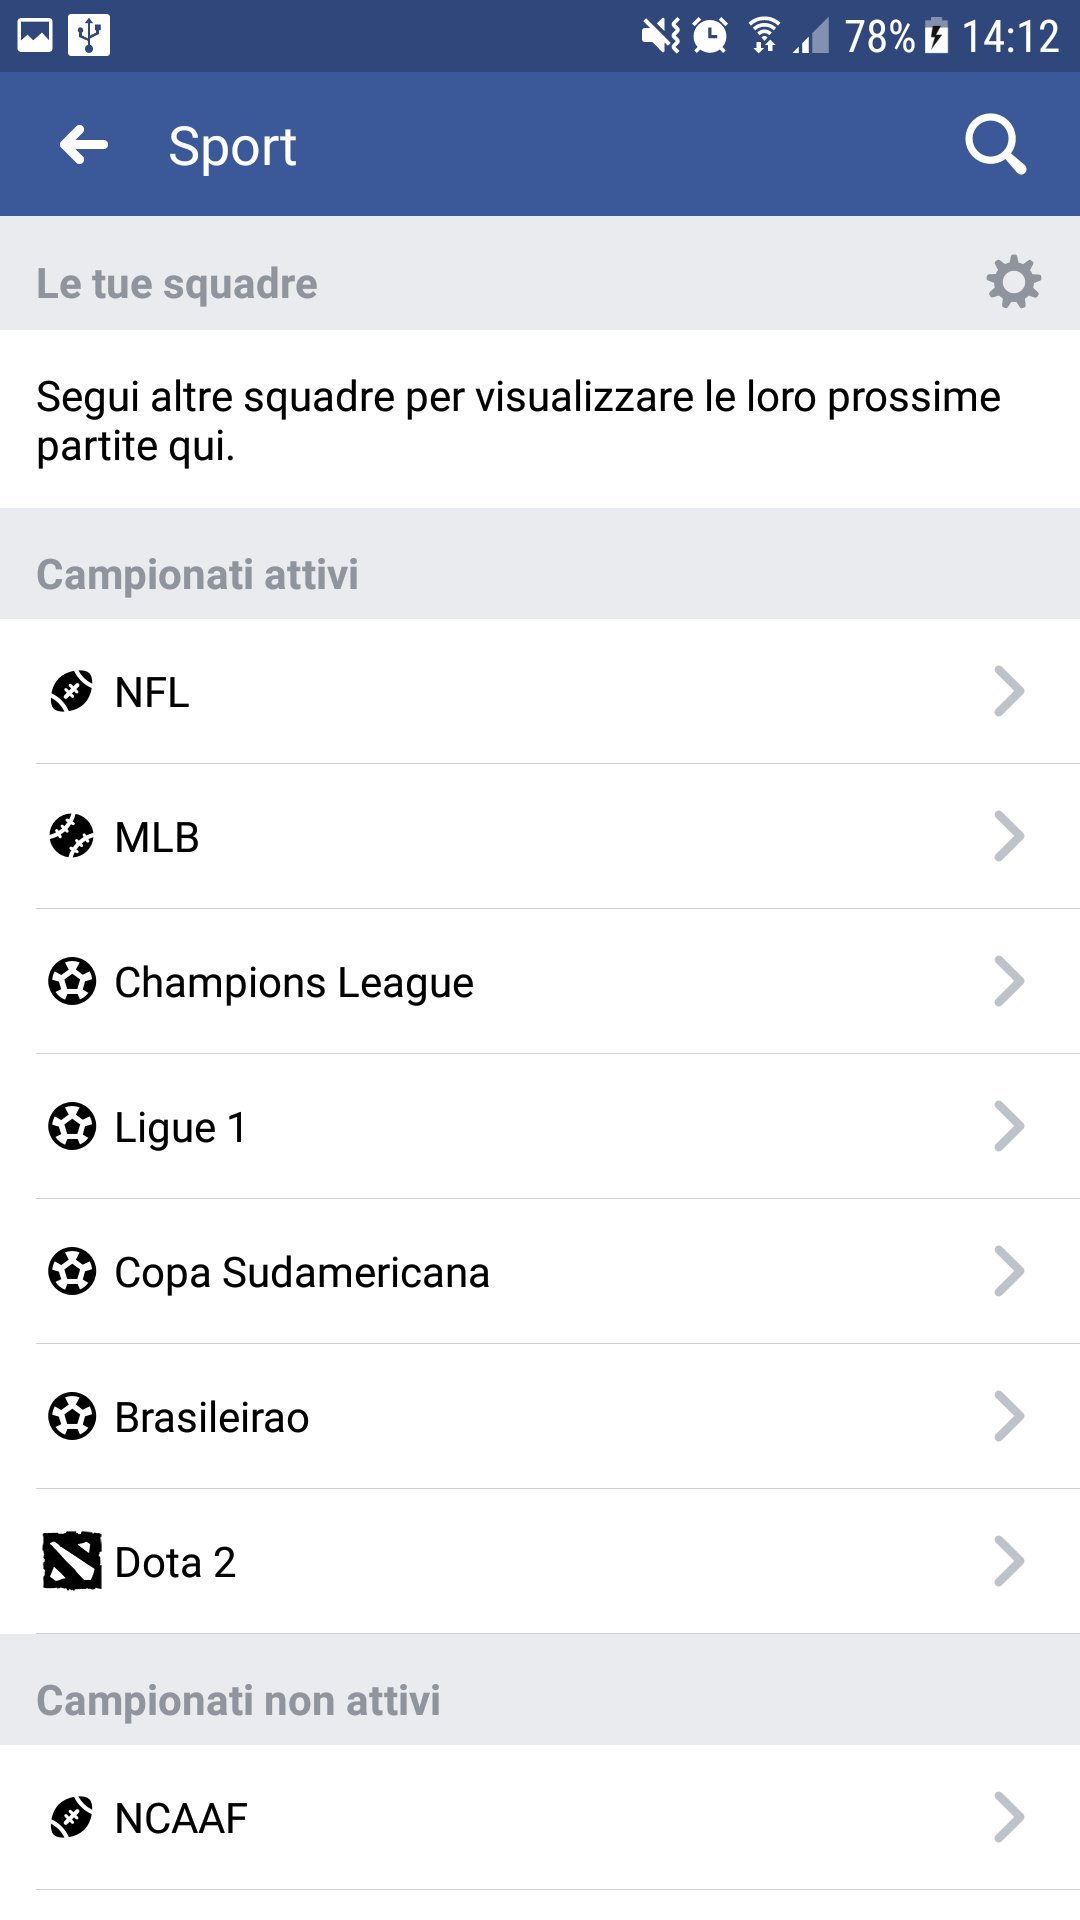The image size is (1080, 1920).
Task: Tap the back arrow in the header
Action: (84, 146)
